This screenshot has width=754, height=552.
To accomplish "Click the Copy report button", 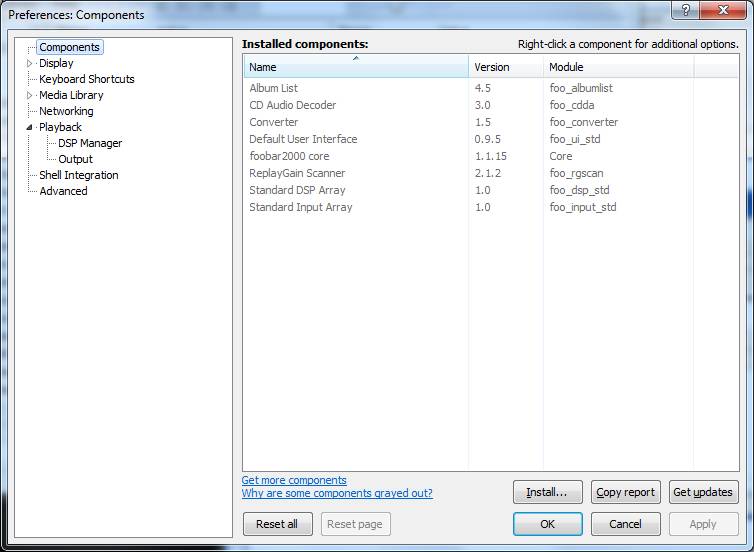I will click(626, 492).
